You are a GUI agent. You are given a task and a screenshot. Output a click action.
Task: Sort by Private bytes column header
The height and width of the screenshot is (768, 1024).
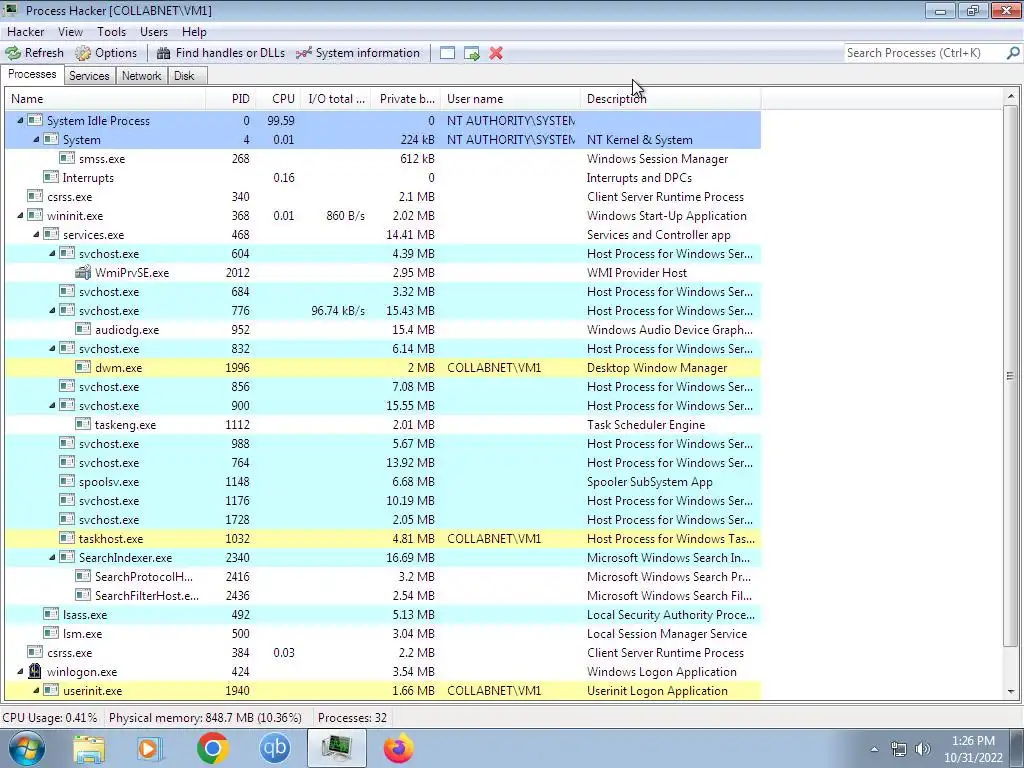tap(406, 99)
